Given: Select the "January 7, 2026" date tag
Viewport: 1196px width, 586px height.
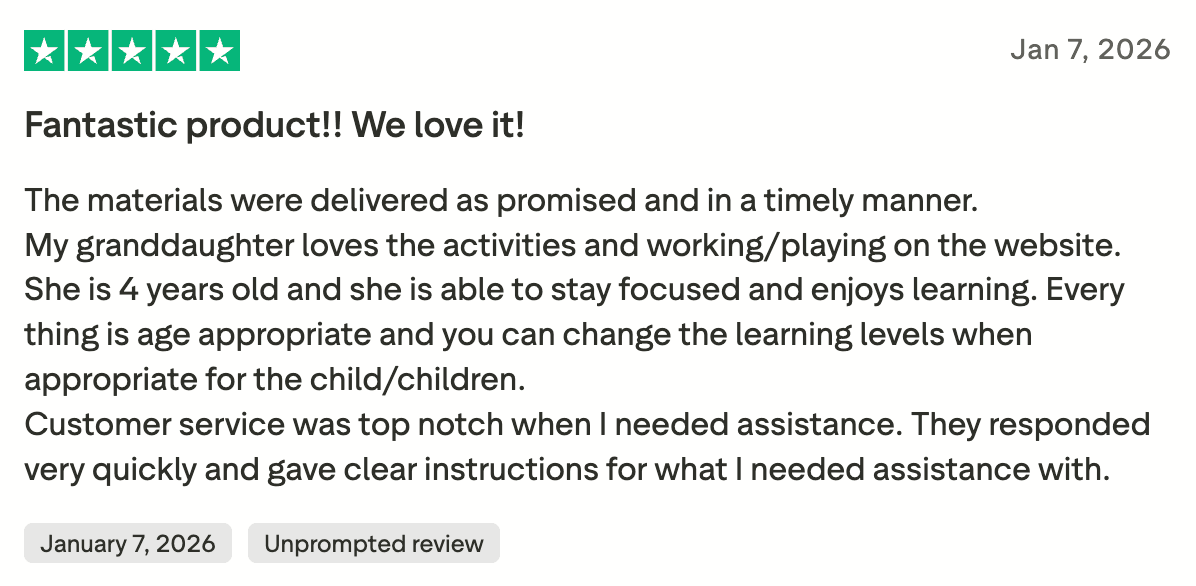Looking at the screenshot, I should coord(128,544).
